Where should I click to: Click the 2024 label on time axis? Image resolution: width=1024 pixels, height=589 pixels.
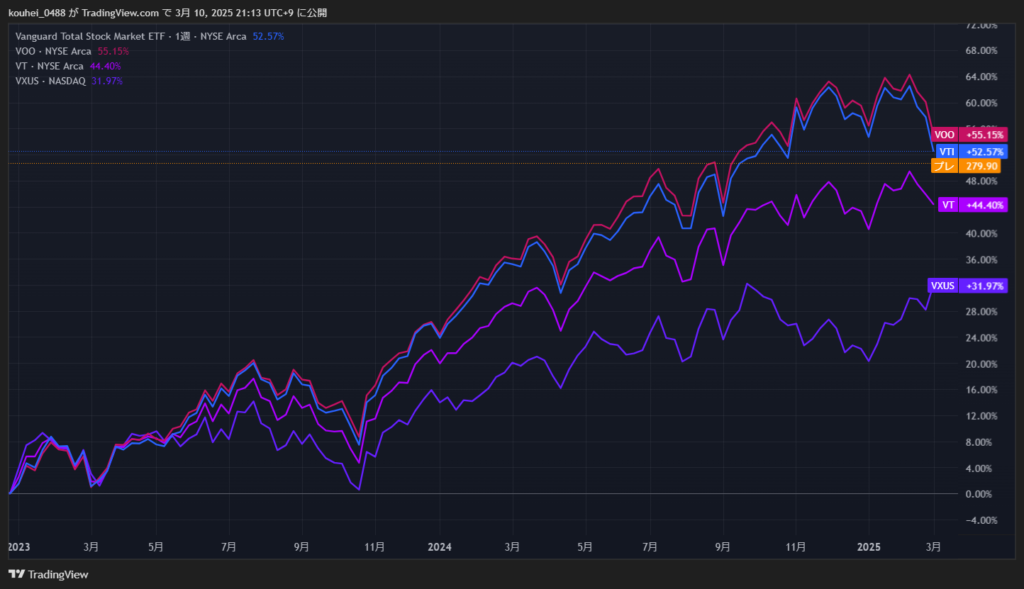coord(439,547)
